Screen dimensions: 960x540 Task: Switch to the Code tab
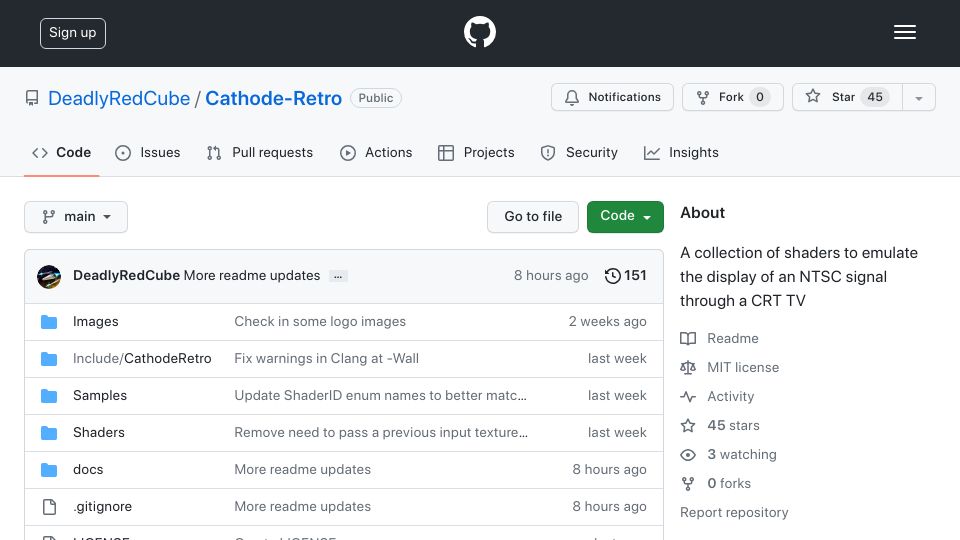pos(61,152)
